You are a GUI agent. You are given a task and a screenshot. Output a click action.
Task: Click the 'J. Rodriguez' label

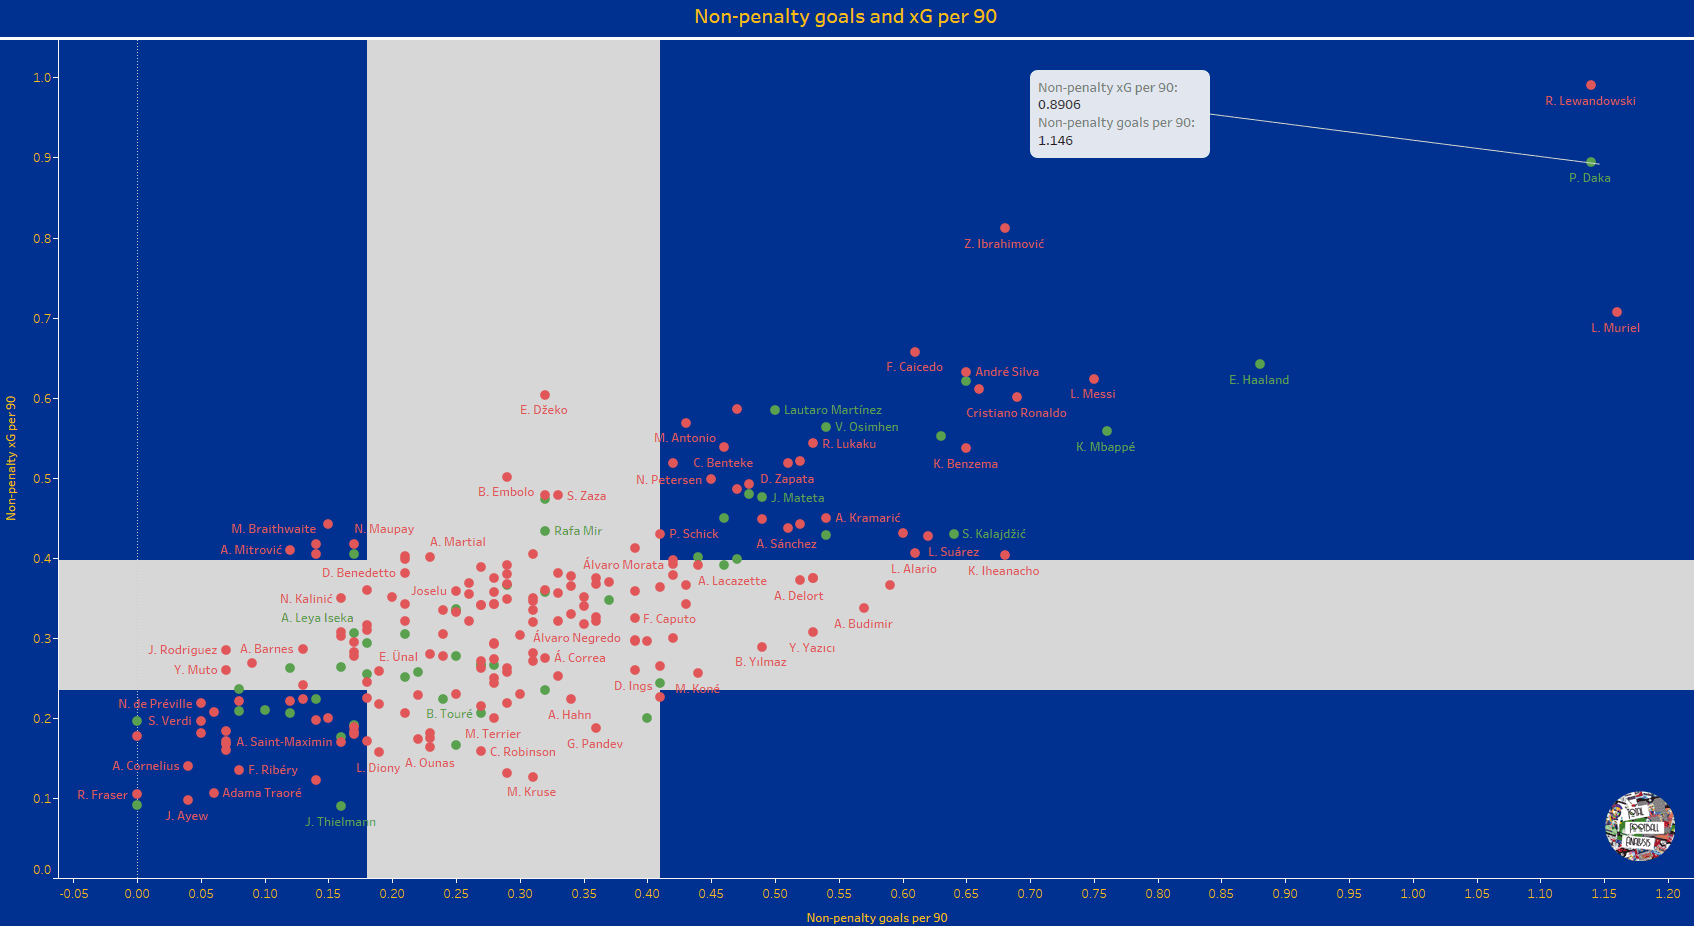coord(183,650)
